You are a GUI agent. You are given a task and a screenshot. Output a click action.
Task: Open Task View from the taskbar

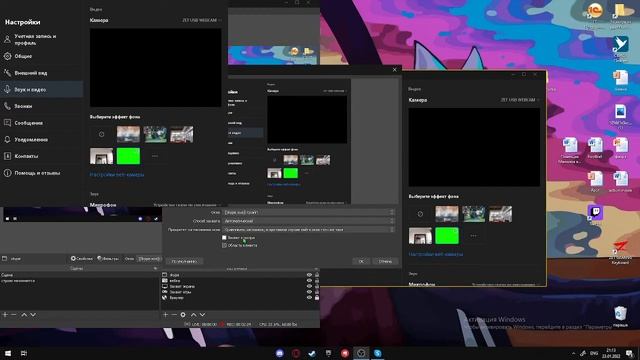[24, 353]
